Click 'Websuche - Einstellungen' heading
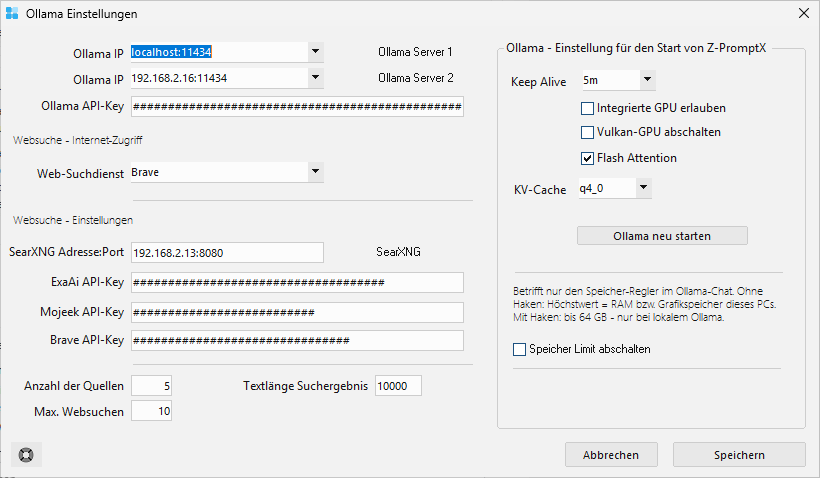This screenshot has height=478, width=820. click(x=73, y=220)
